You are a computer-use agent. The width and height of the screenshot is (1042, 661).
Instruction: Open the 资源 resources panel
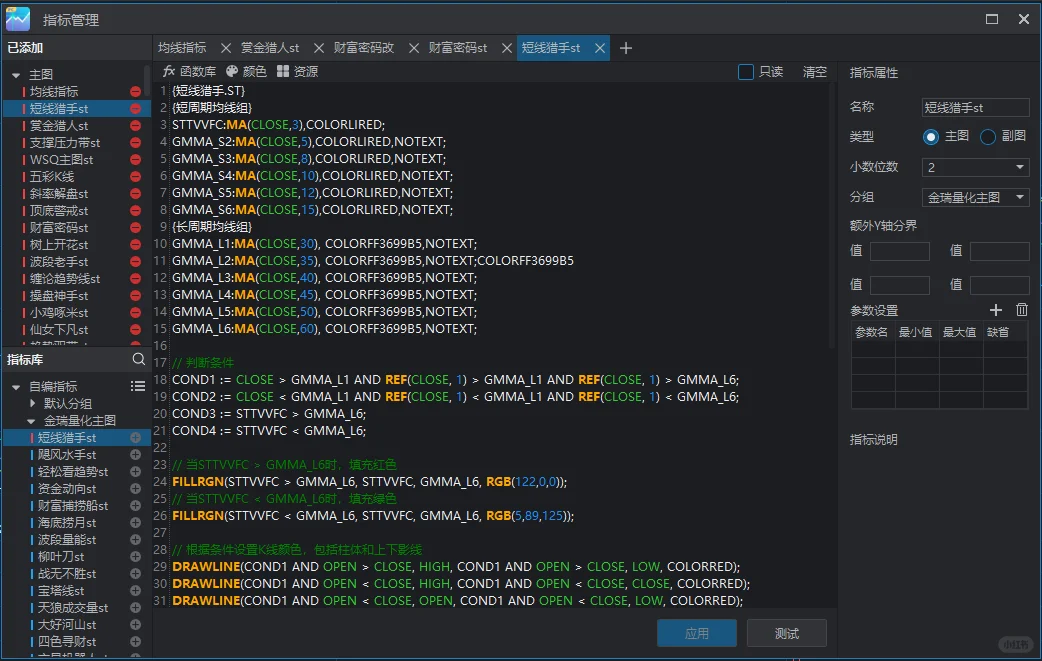pos(297,72)
